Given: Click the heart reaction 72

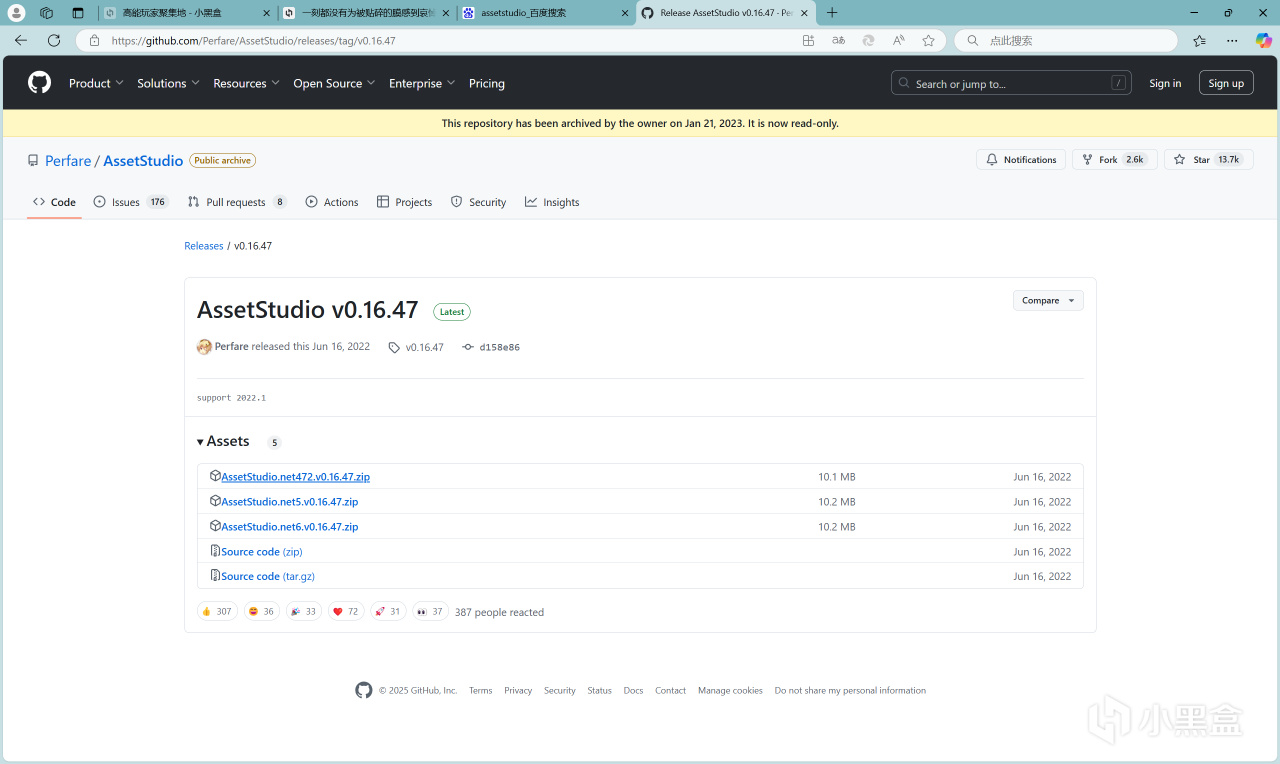Looking at the screenshot, I should tap(345, 611).
